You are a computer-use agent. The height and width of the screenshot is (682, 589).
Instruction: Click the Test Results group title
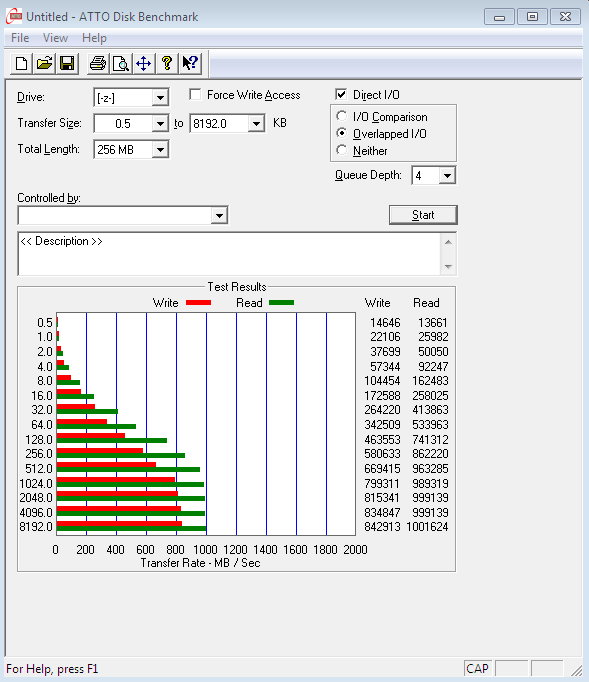point(237,287)
